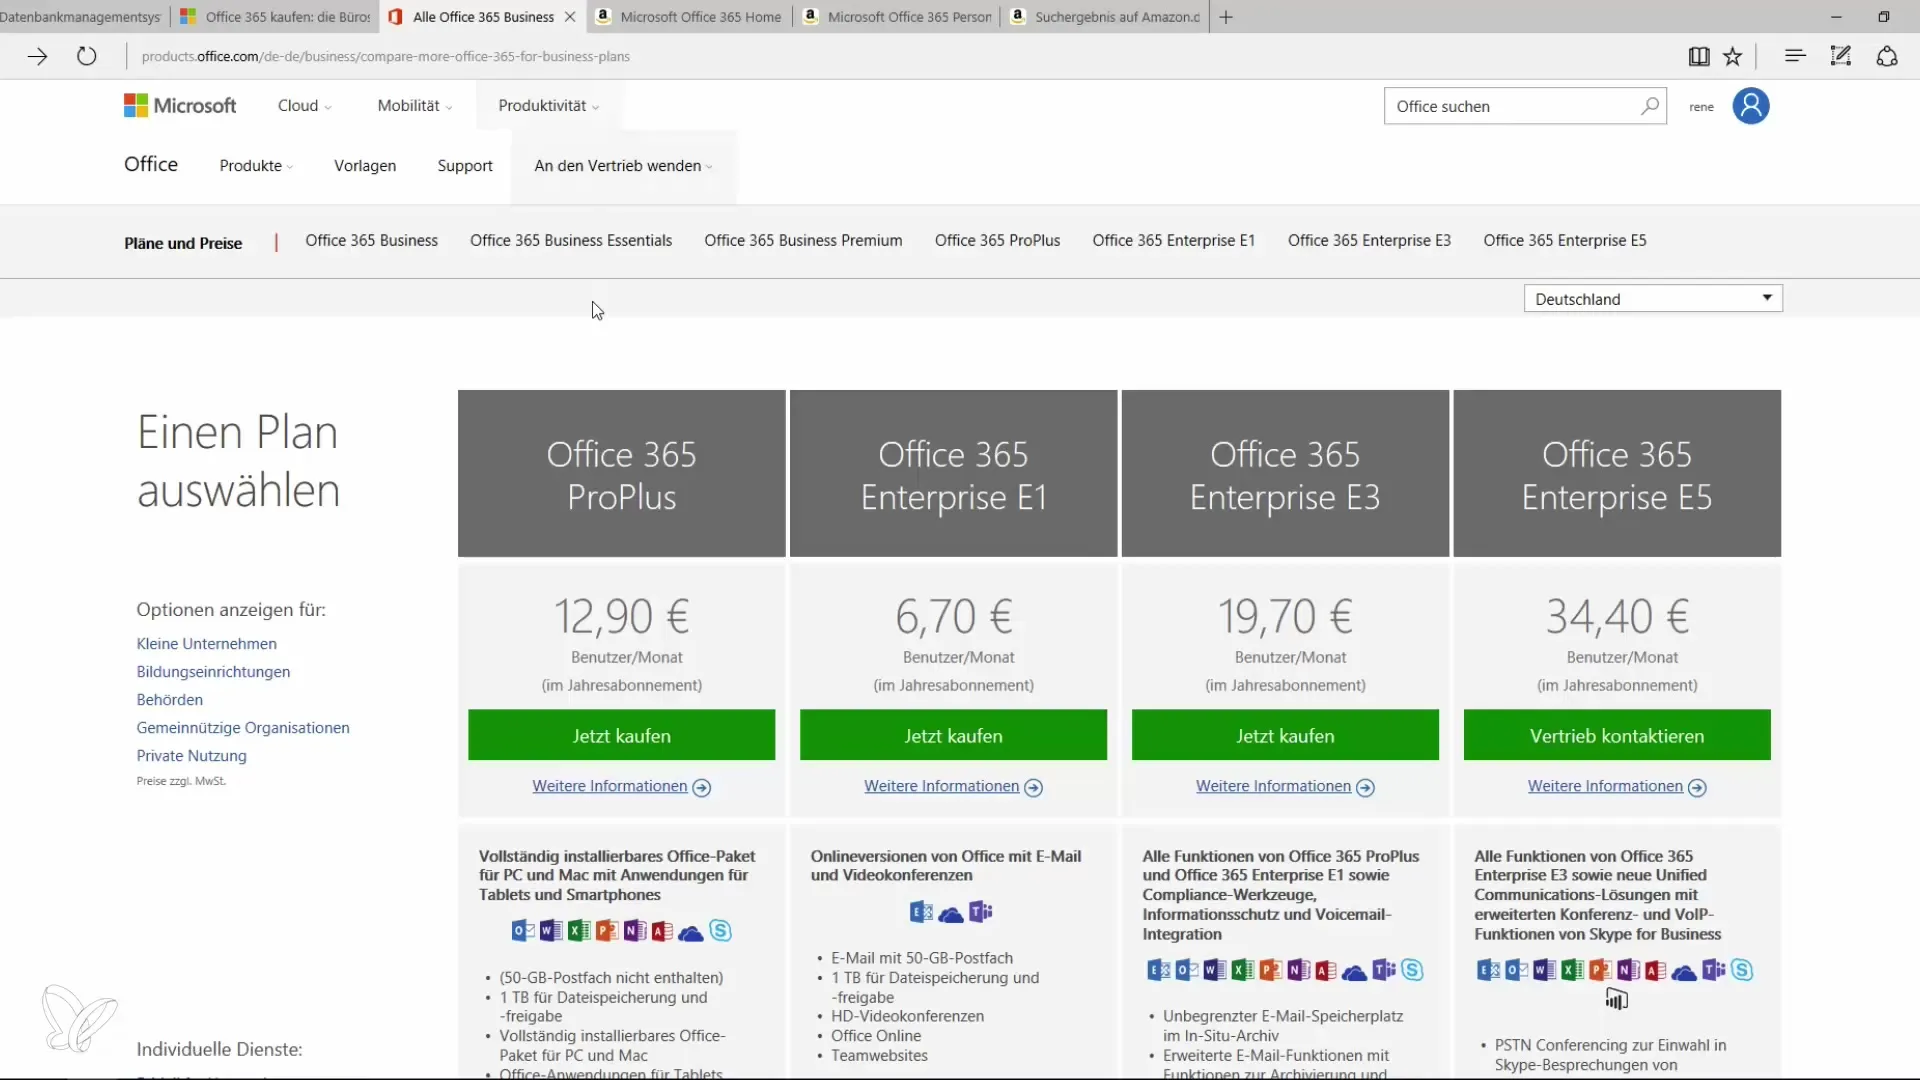Click Skype icon in ProPlus column
The width and height of the screenshot is (1920, 1080).
(x=720, y=931)
